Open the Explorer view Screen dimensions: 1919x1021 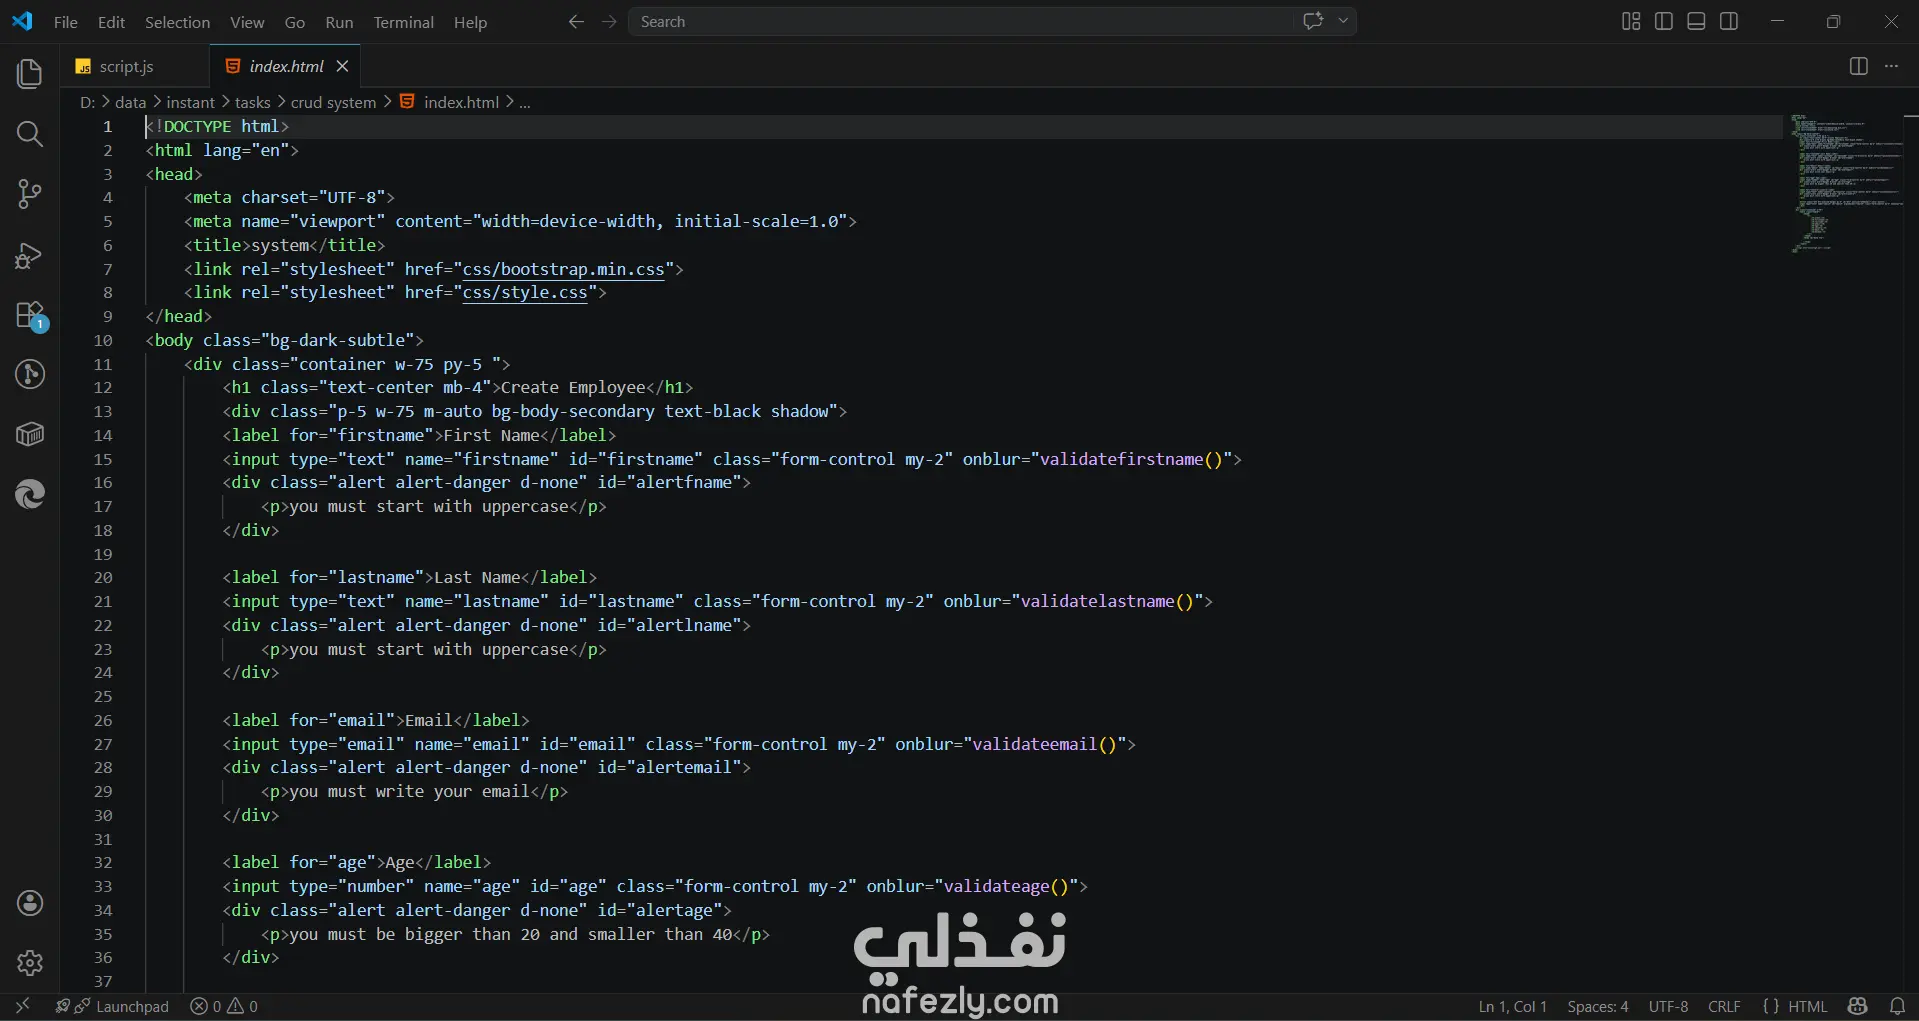coord(30,74)
